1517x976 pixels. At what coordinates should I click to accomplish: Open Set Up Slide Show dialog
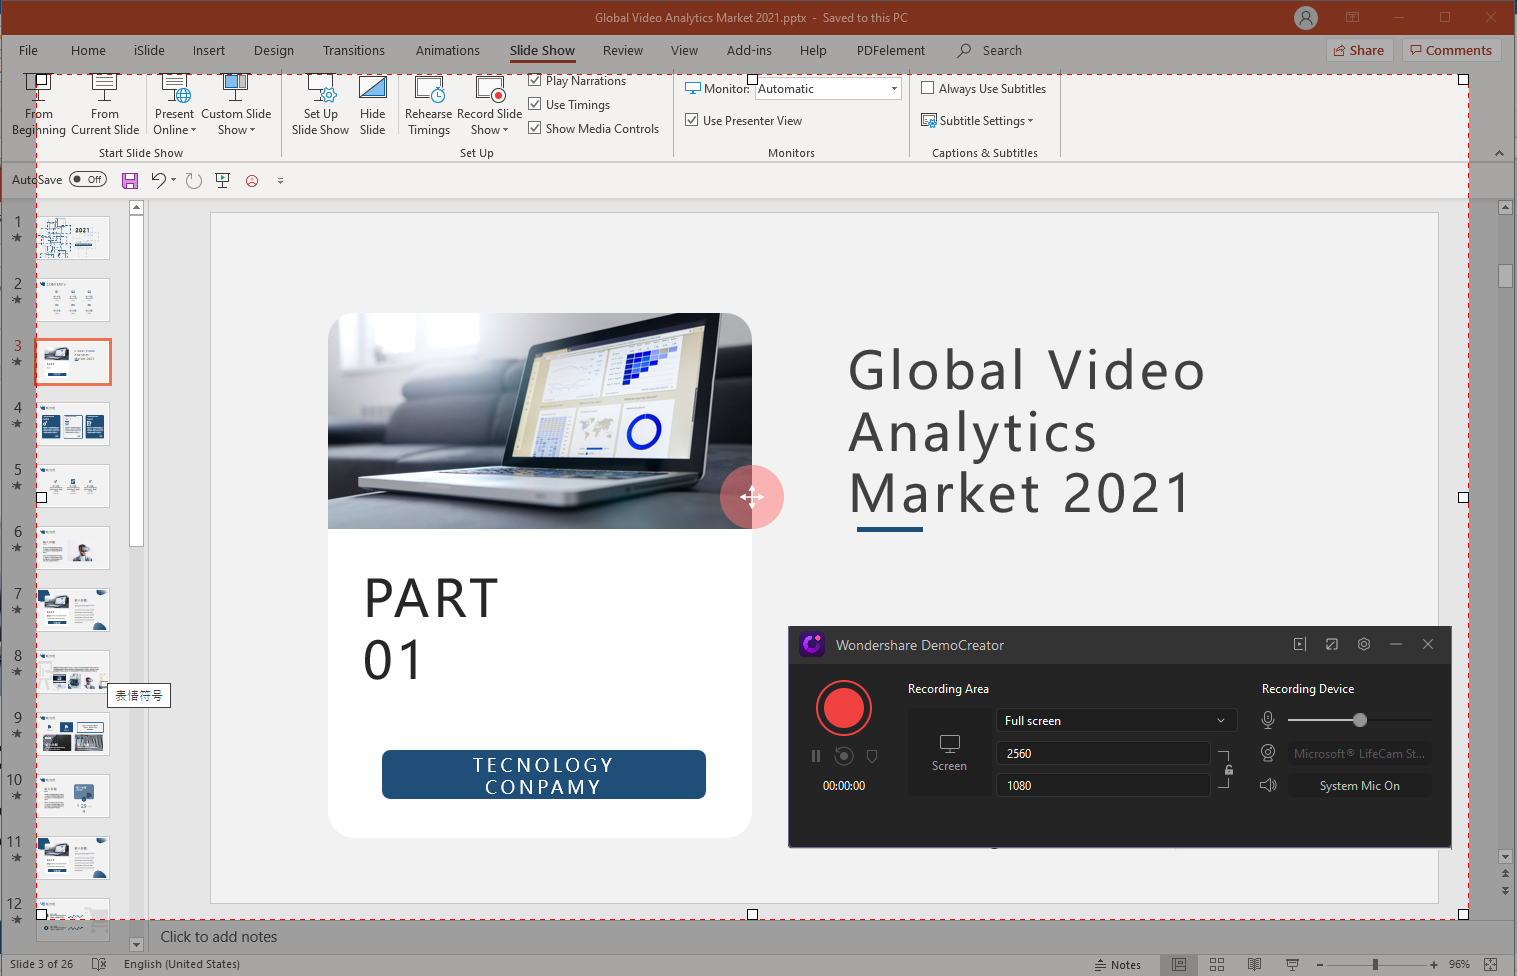point(321,90)
